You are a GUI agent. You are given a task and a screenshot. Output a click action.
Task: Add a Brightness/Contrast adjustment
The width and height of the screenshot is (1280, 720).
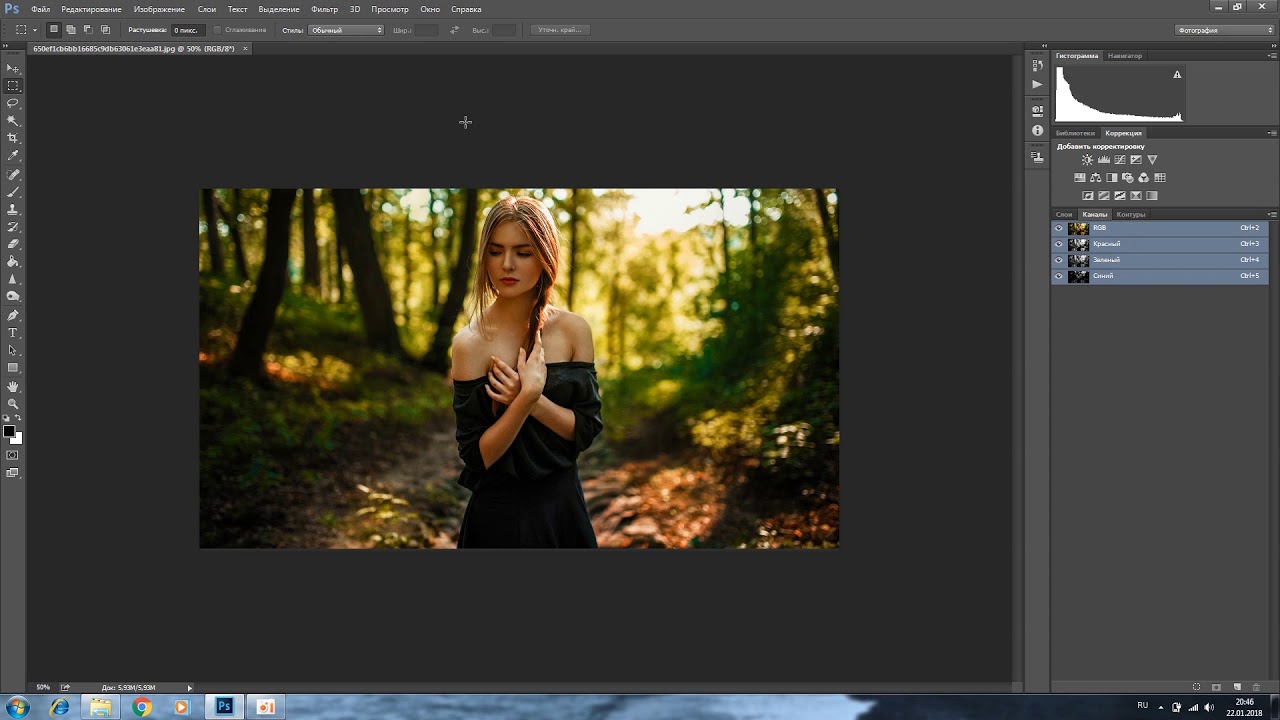1087,160
